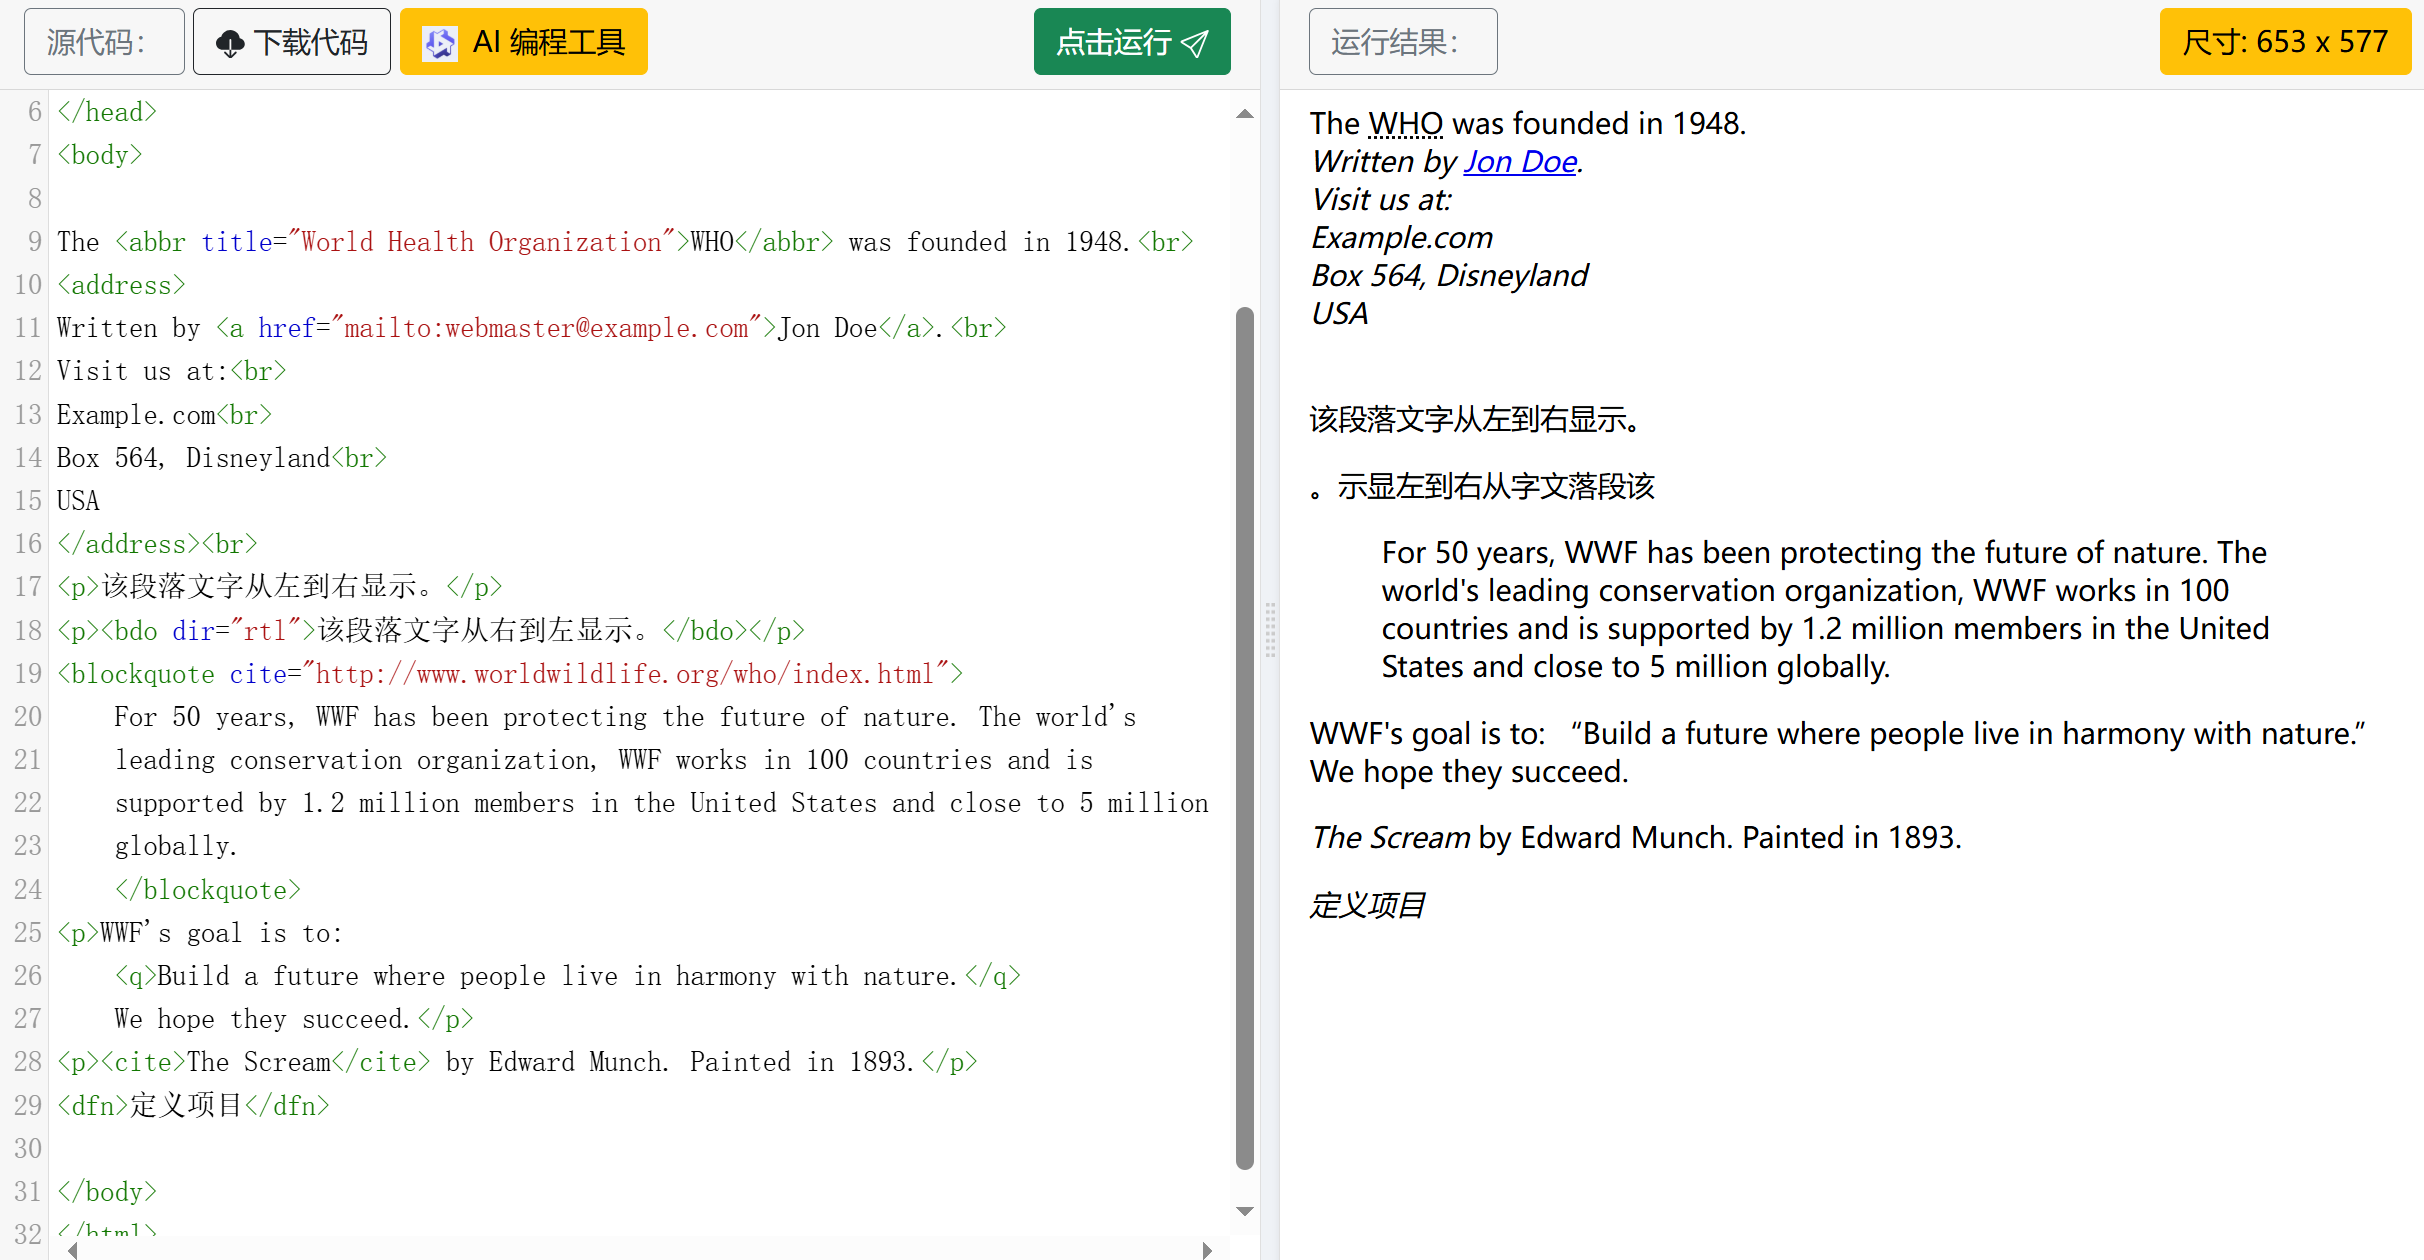Click the mailto:webmaster@example.com attribute value
The image size is (2424, 1260).
pos(546,328)
